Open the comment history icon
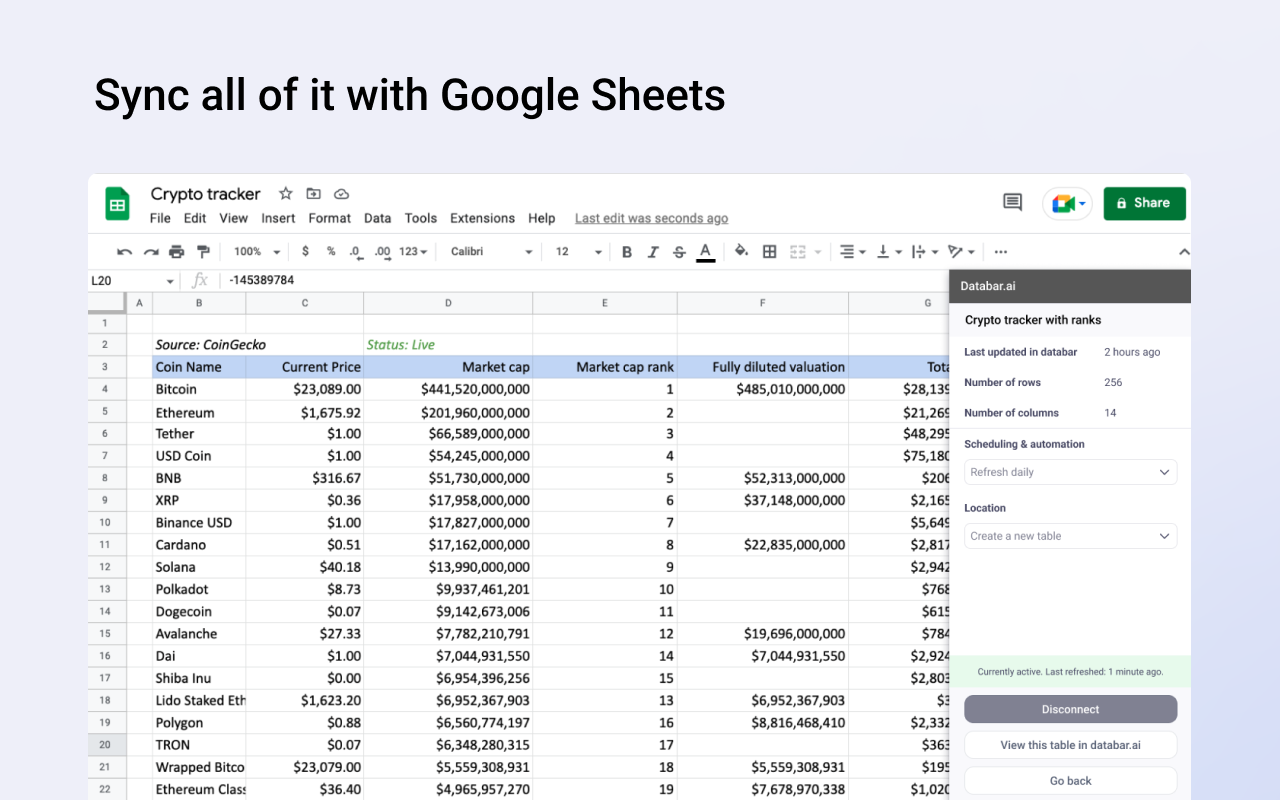Screen dimensions: 1280x800 1013,203
